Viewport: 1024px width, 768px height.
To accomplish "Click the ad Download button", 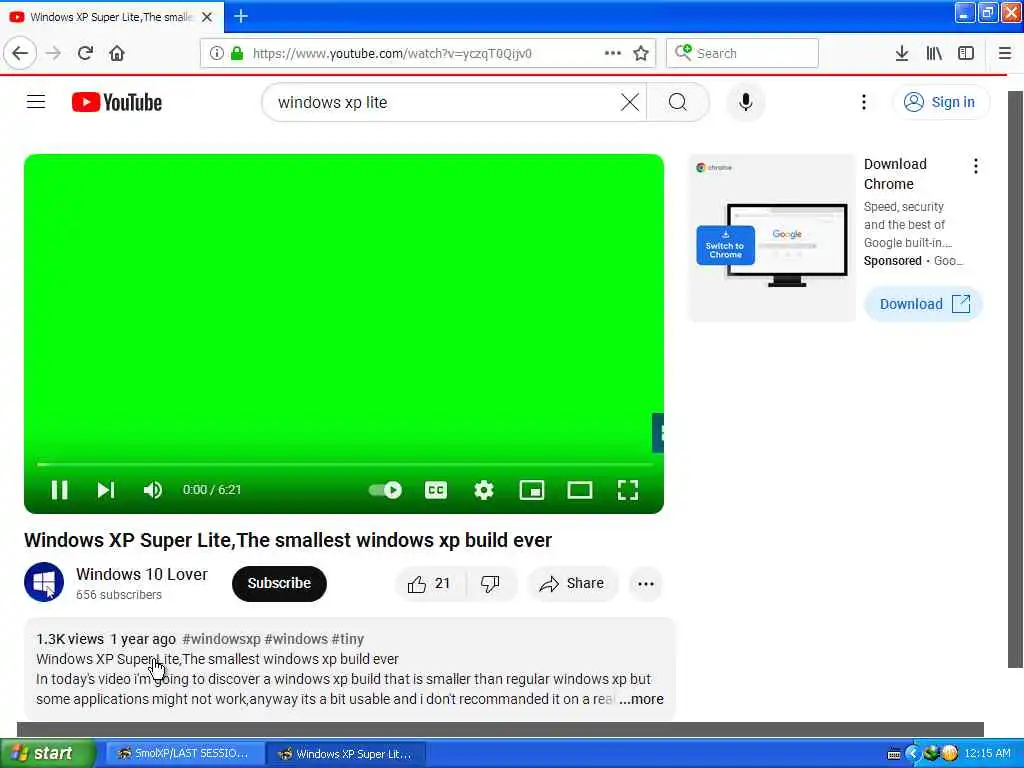I will [x=924, y=304].
